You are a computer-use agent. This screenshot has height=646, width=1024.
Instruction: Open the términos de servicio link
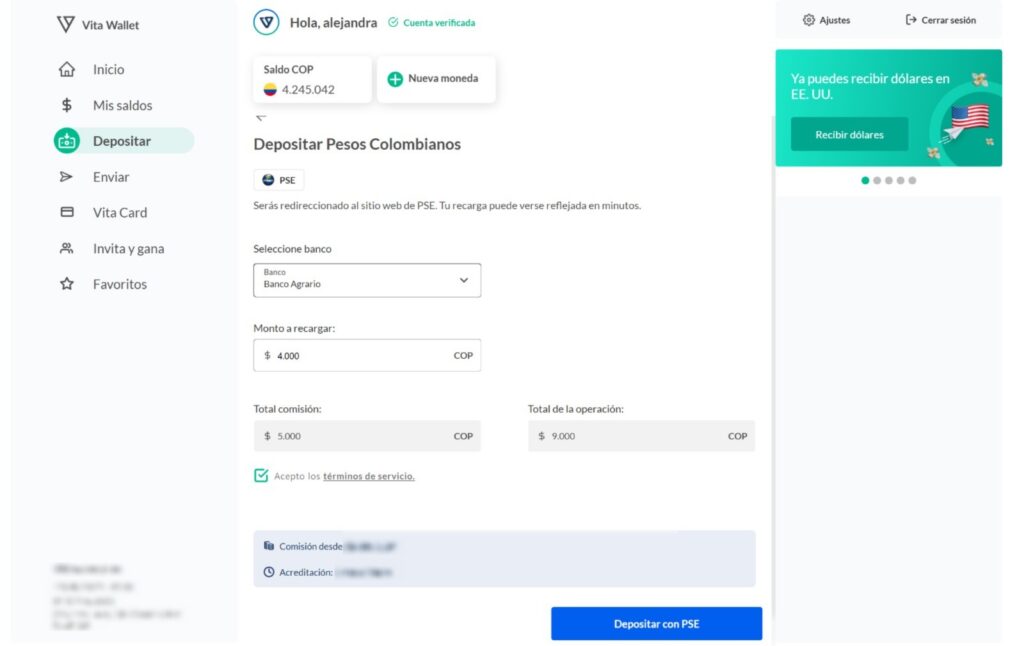368,476
